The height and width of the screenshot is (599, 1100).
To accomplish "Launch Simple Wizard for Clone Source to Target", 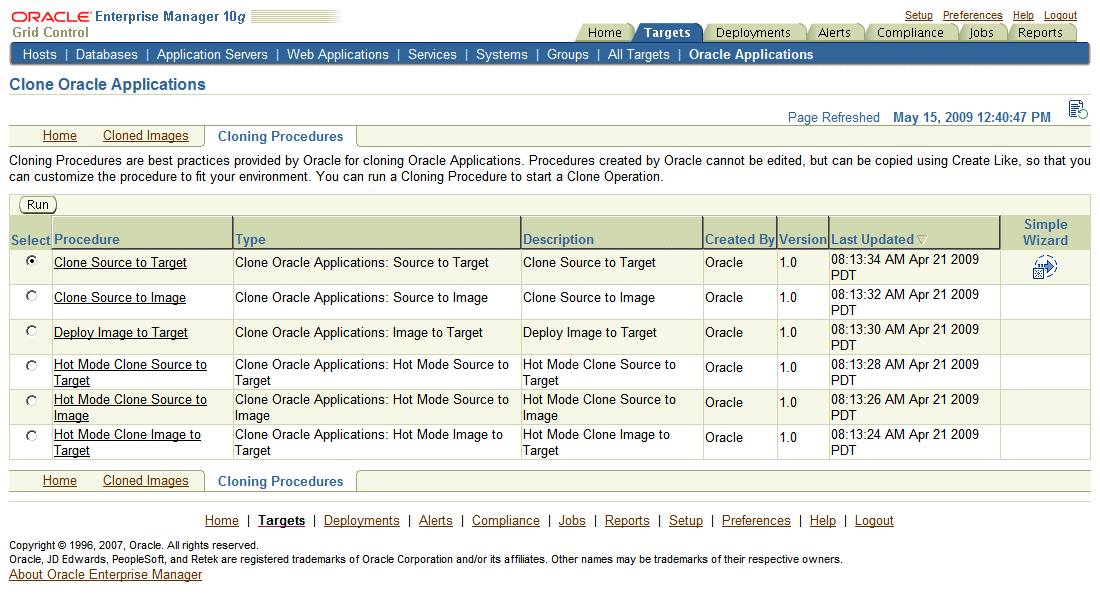I will (x=1045, y=267).
